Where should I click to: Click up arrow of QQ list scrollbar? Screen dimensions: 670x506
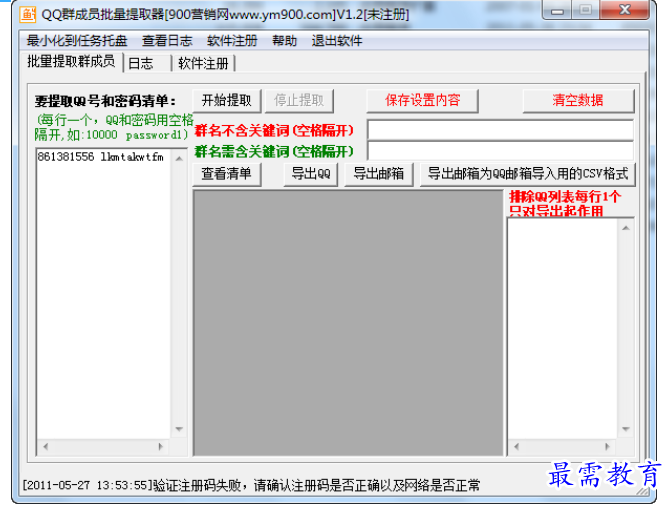(x=179, y=159)
